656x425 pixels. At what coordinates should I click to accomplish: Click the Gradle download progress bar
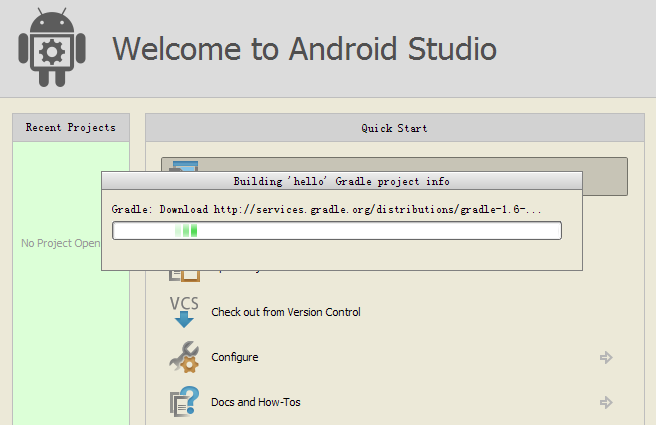point(337,230)
